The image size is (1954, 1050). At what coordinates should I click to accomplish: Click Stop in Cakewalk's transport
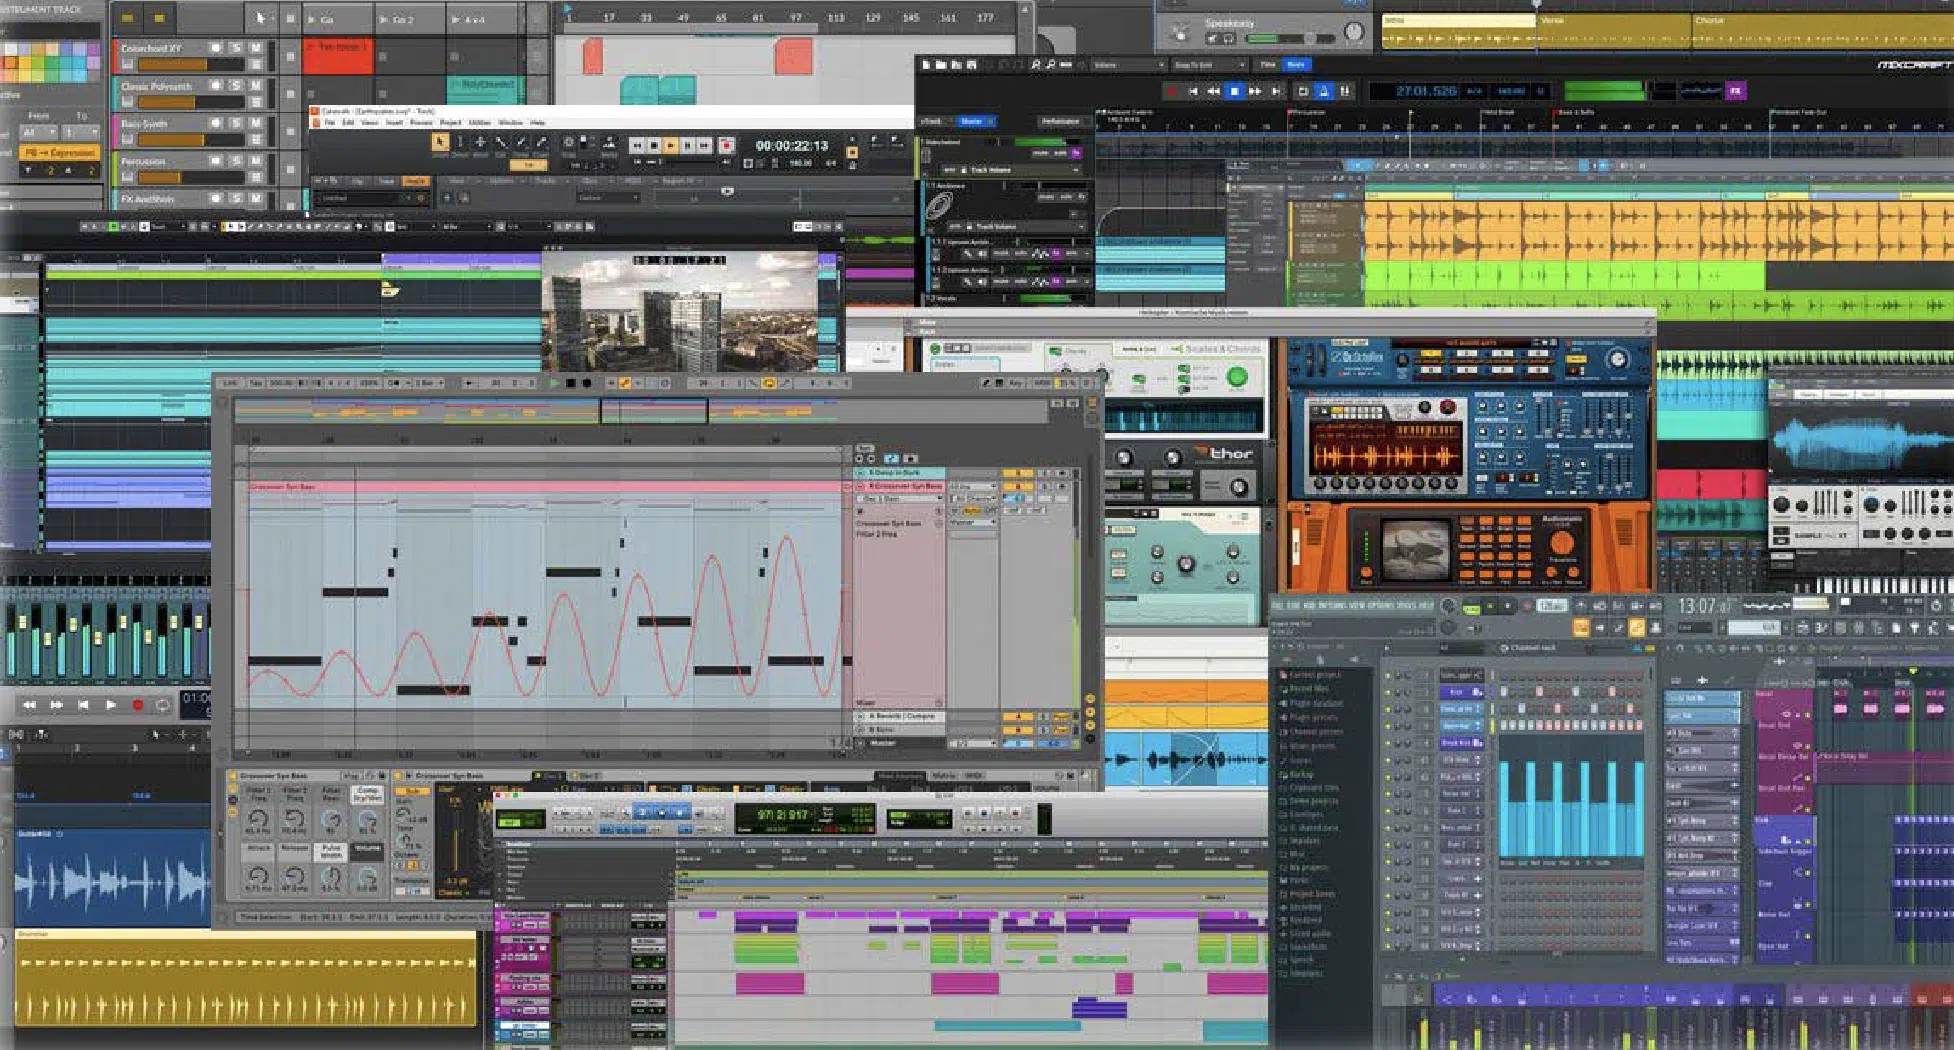tap(654, 145)
